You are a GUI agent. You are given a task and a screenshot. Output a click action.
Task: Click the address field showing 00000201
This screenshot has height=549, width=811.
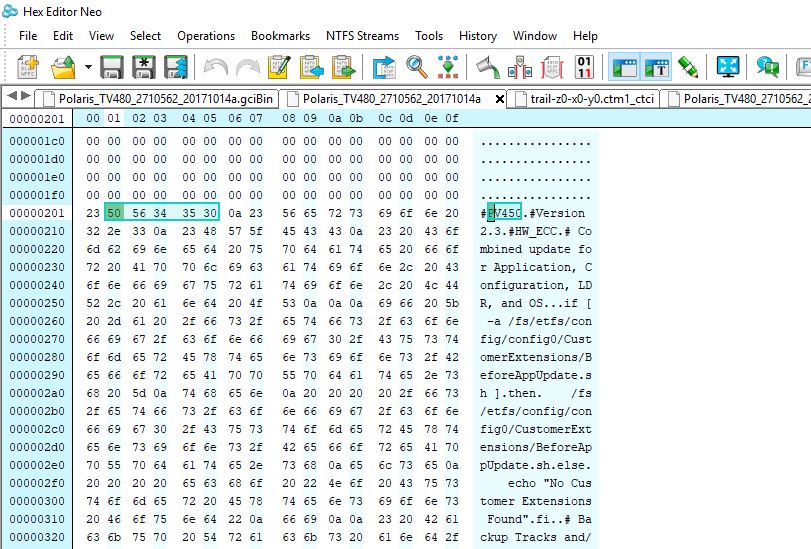37,119
